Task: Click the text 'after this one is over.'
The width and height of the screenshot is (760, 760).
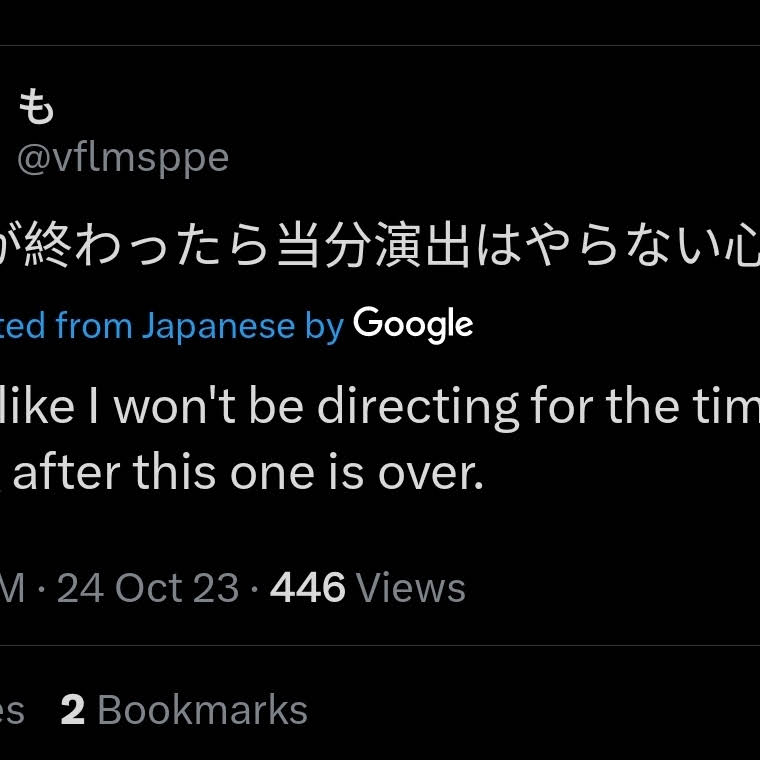Action: pos(248,473)
